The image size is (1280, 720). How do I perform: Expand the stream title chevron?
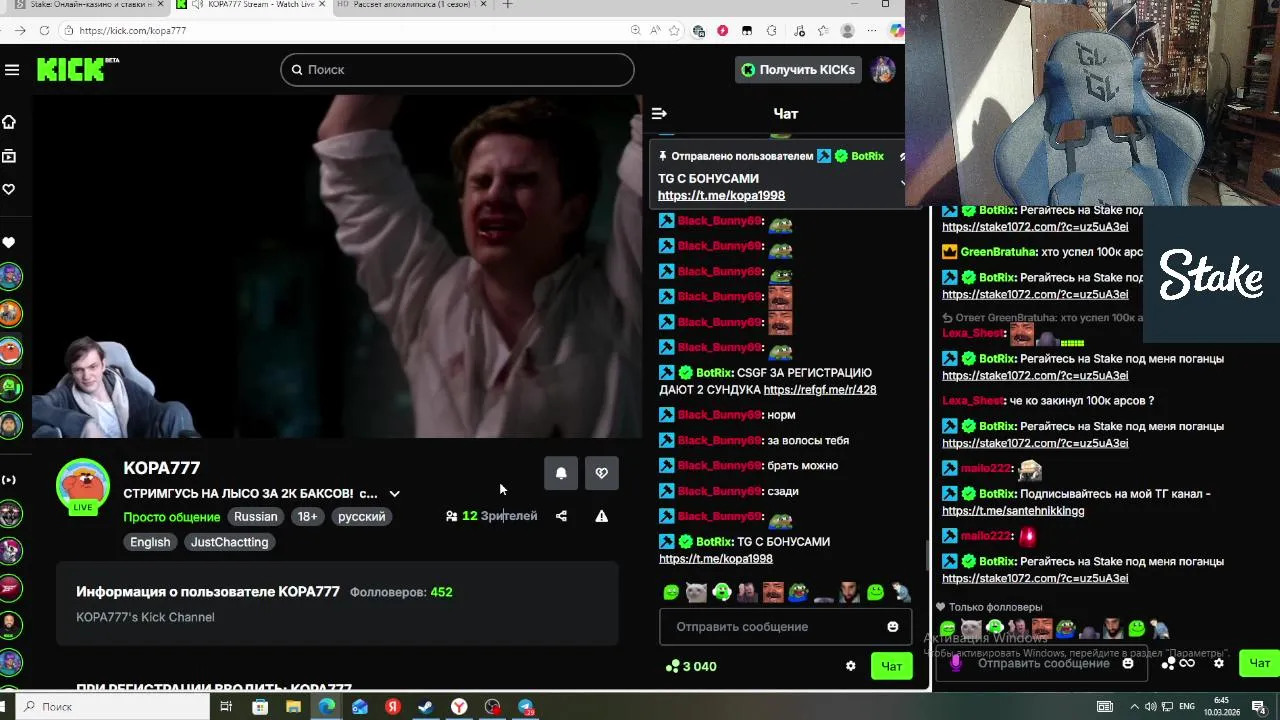(x=394, y=494)
